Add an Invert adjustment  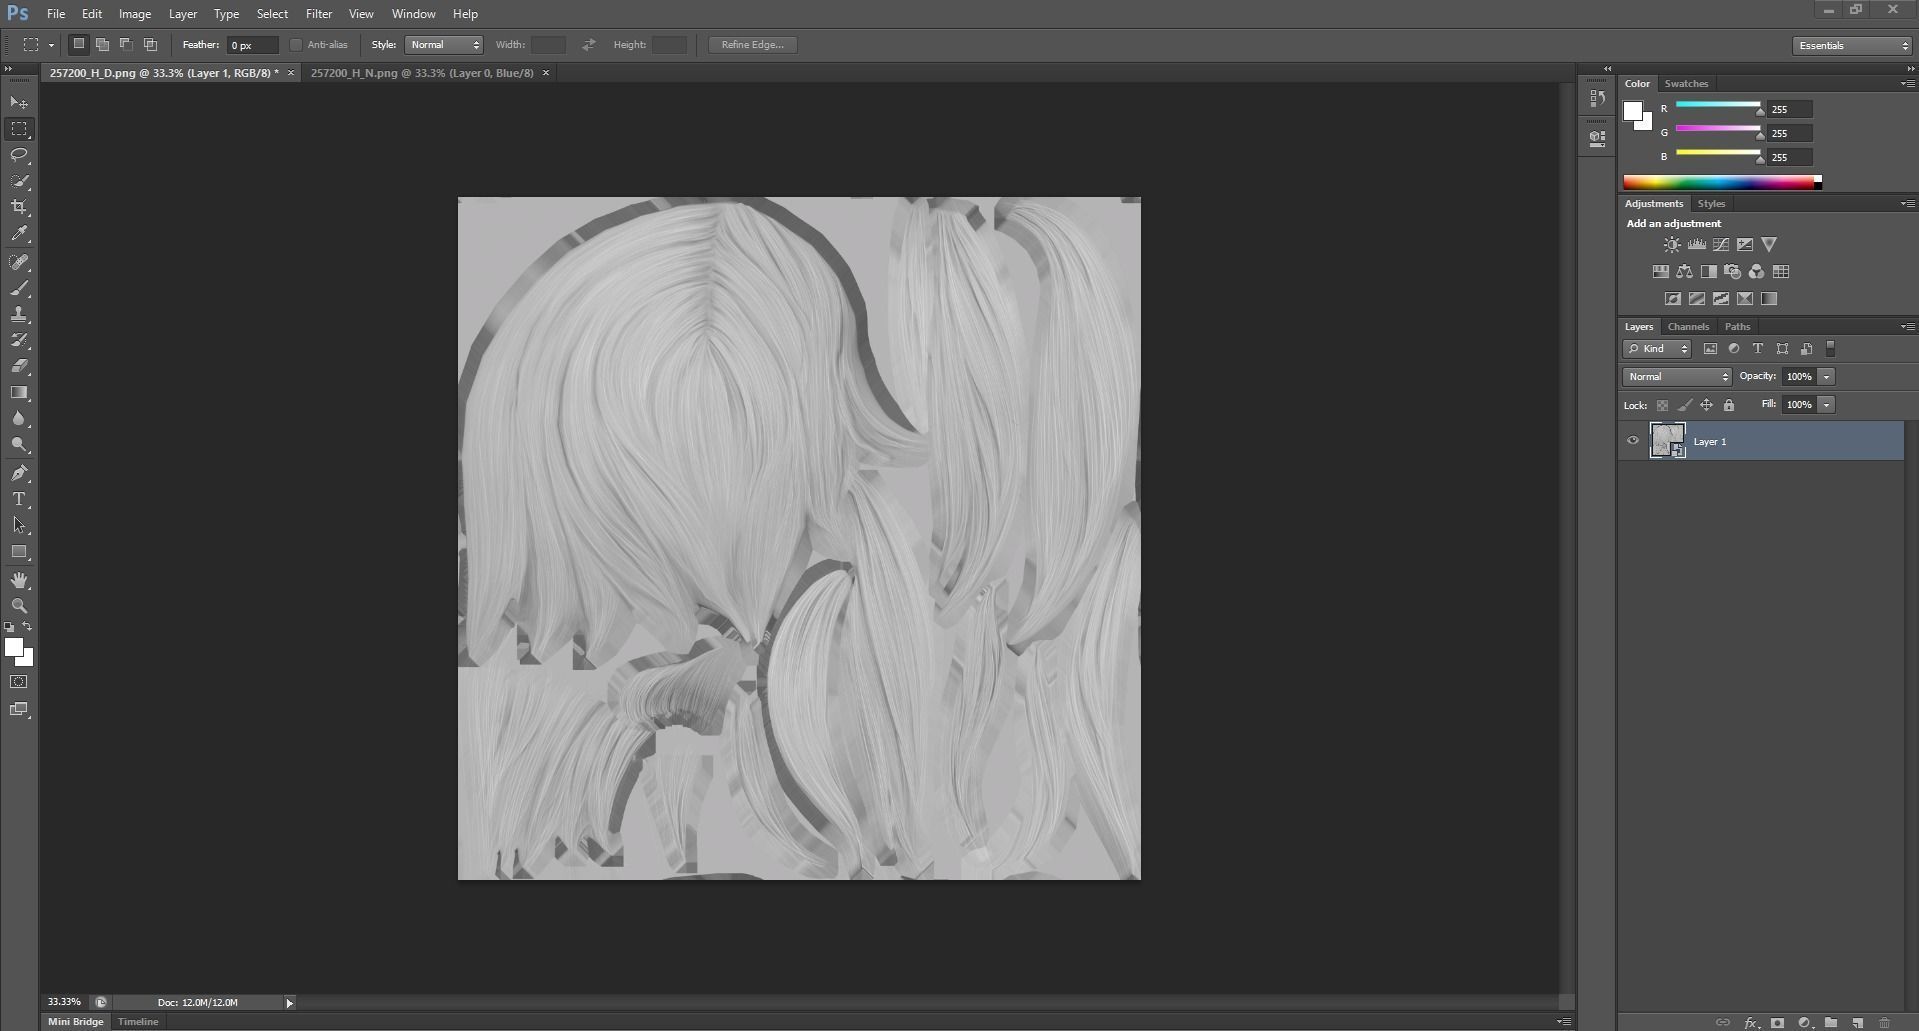1673,298
